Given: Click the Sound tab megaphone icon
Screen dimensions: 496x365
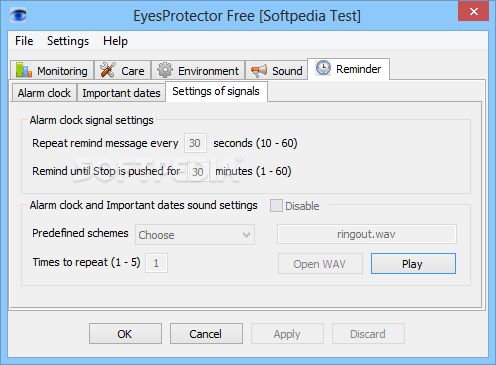Looking at the screenshot, I should click(x=259, y=70).
